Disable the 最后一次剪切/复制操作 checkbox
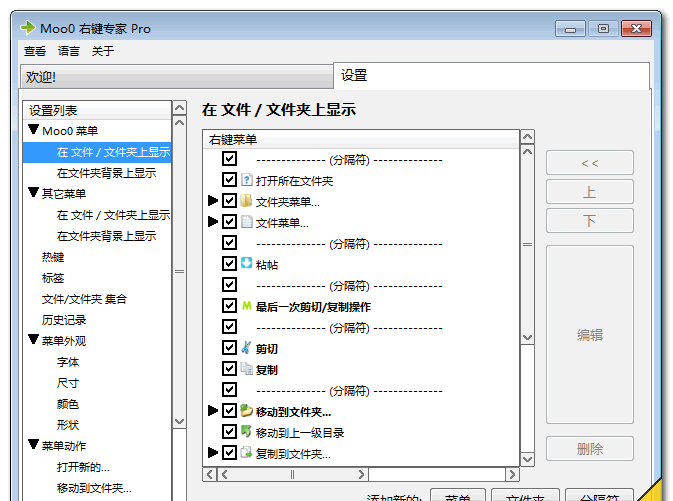Image resolution: width=673 pixels, height=501 pixels. pyautogui.click(x=229, y=305)
